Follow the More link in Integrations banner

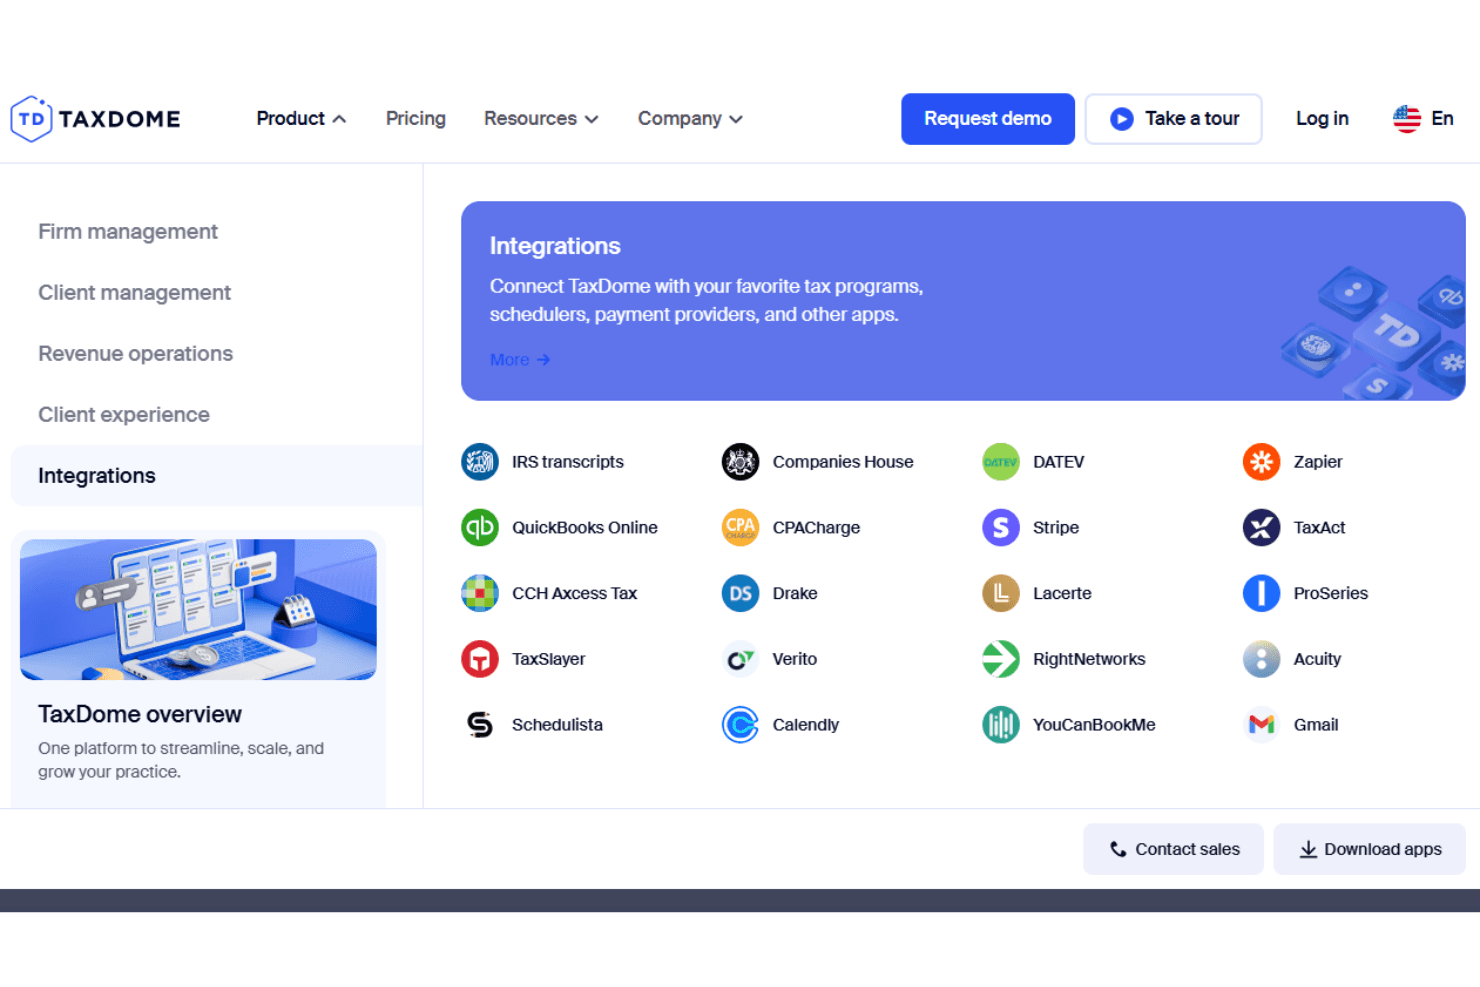click(520, 360)
